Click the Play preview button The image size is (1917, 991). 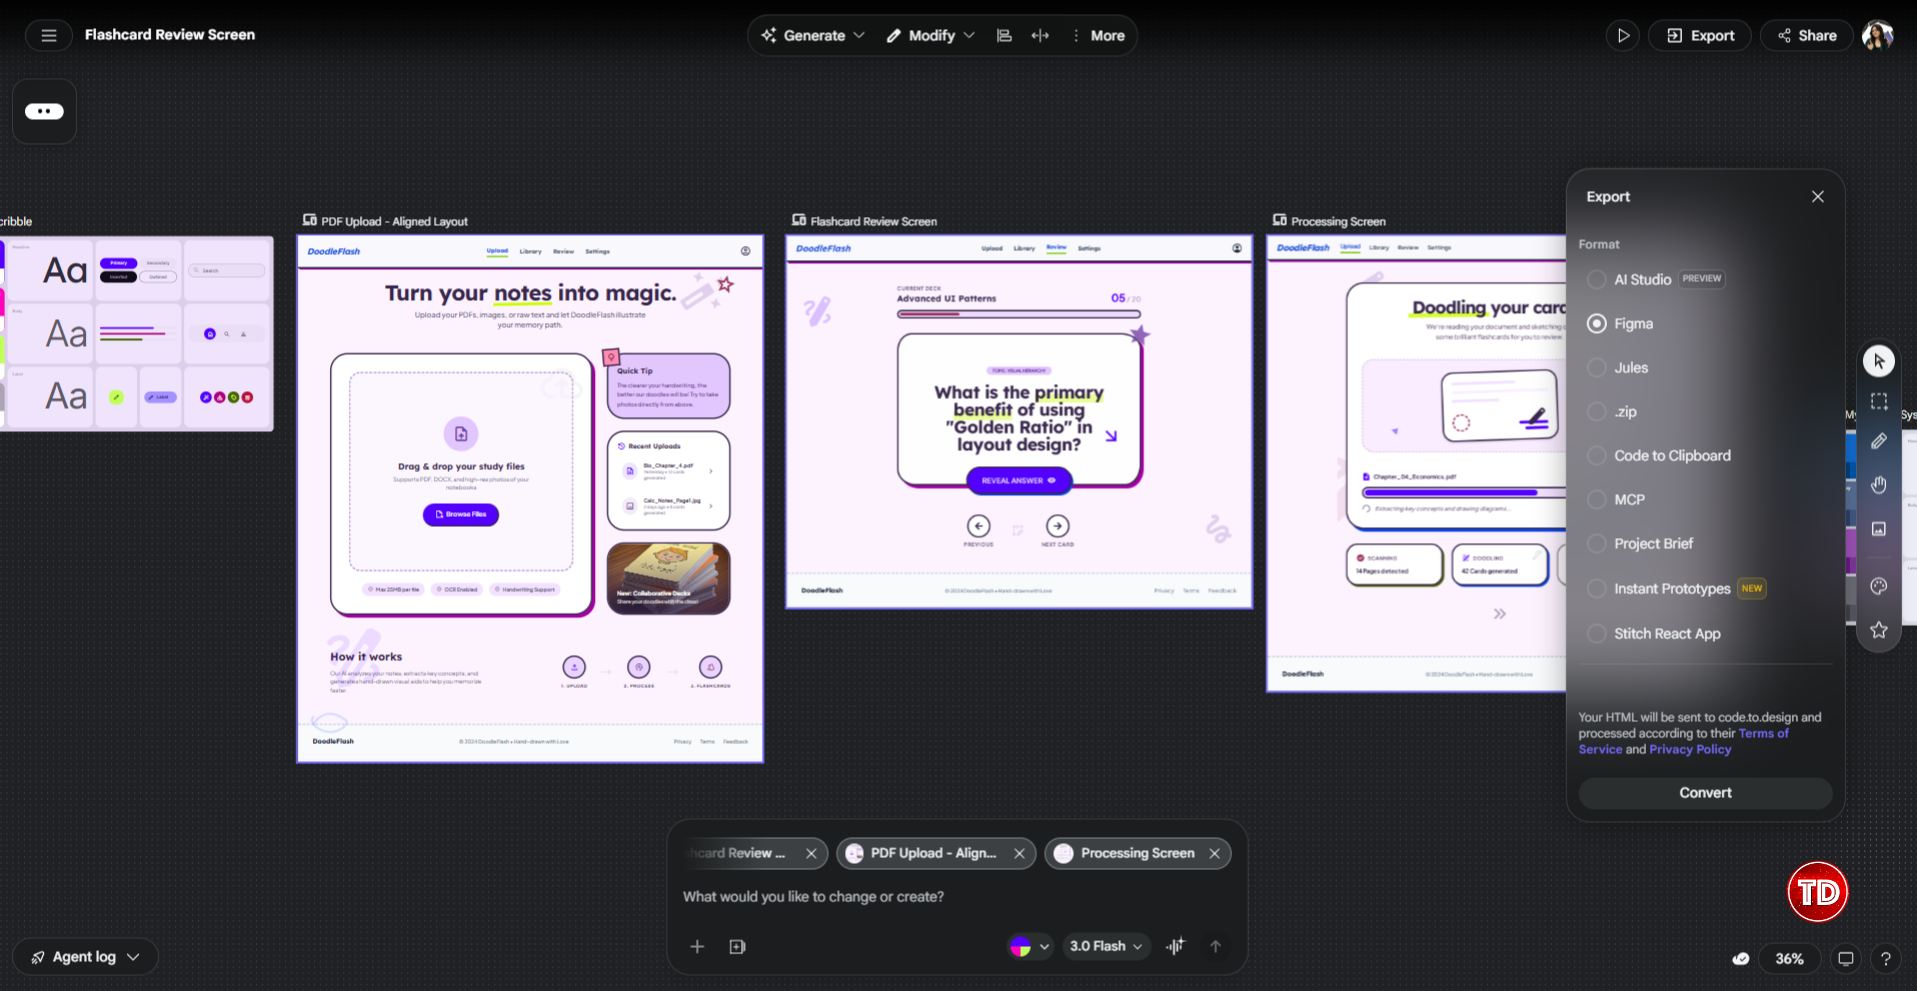click(1622, 36)
